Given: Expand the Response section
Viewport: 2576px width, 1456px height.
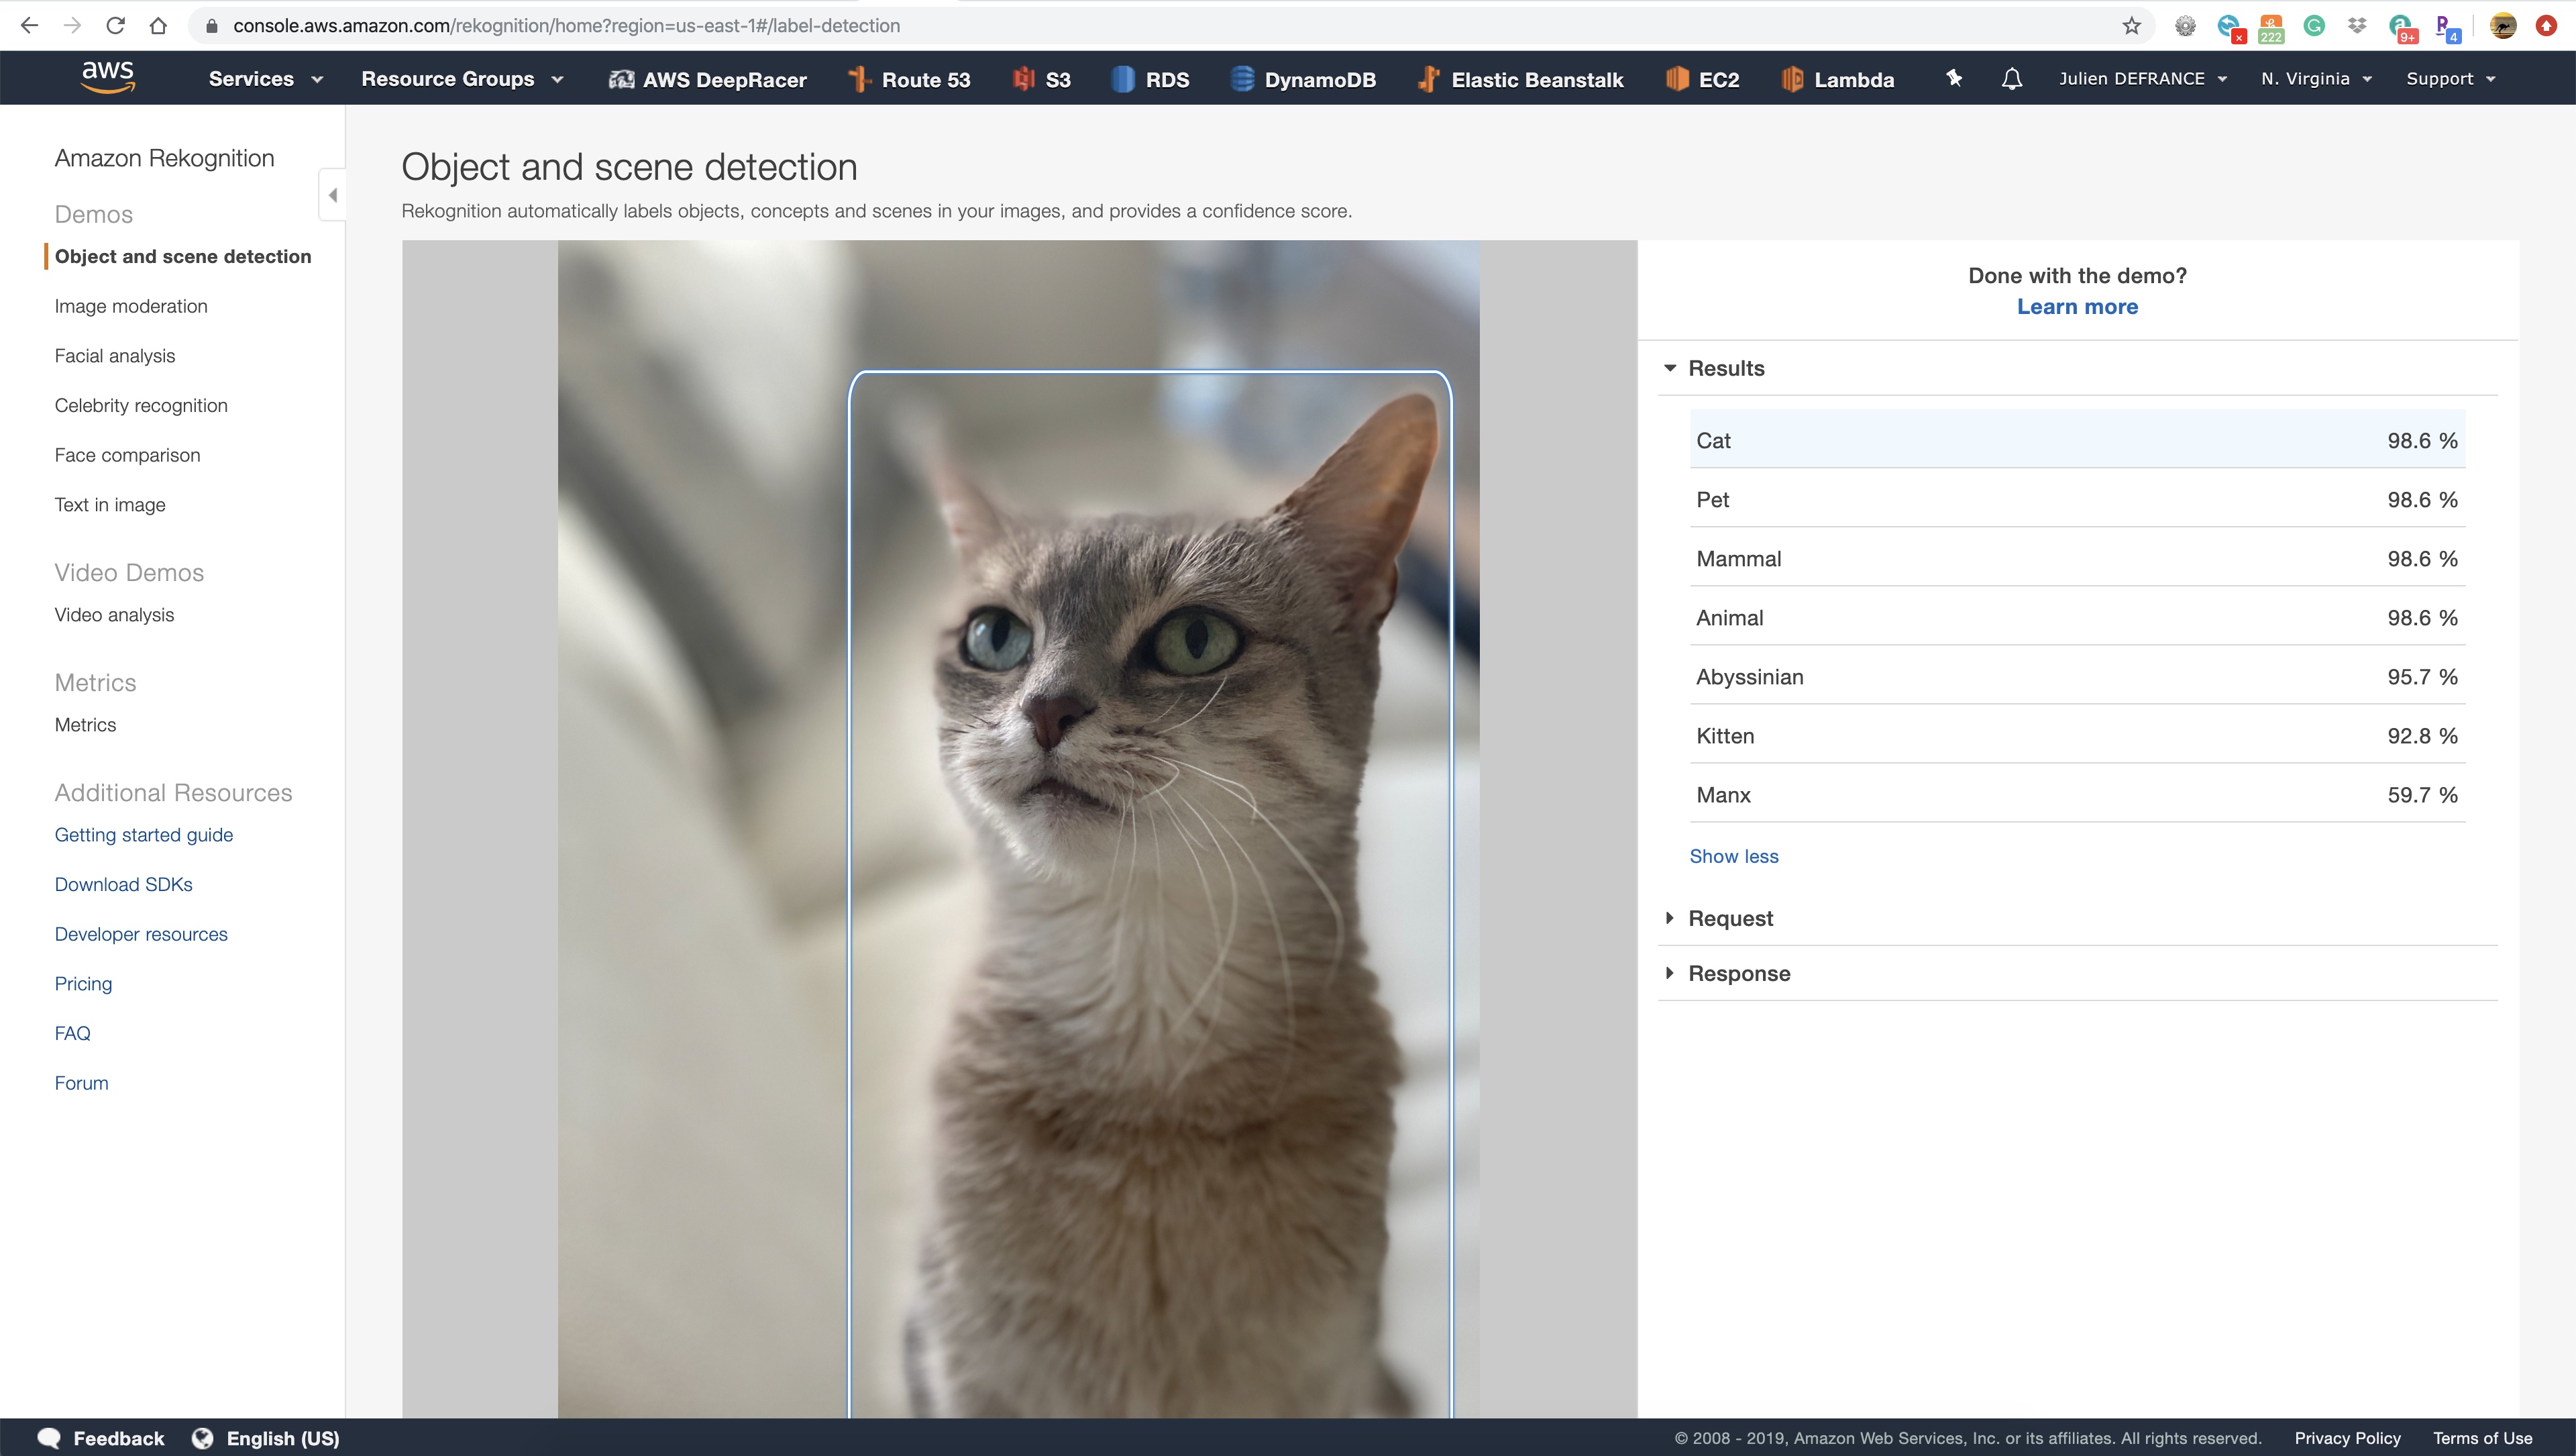Looking at the screenshot, I should pyautogui.click(x=1739, y=973).
